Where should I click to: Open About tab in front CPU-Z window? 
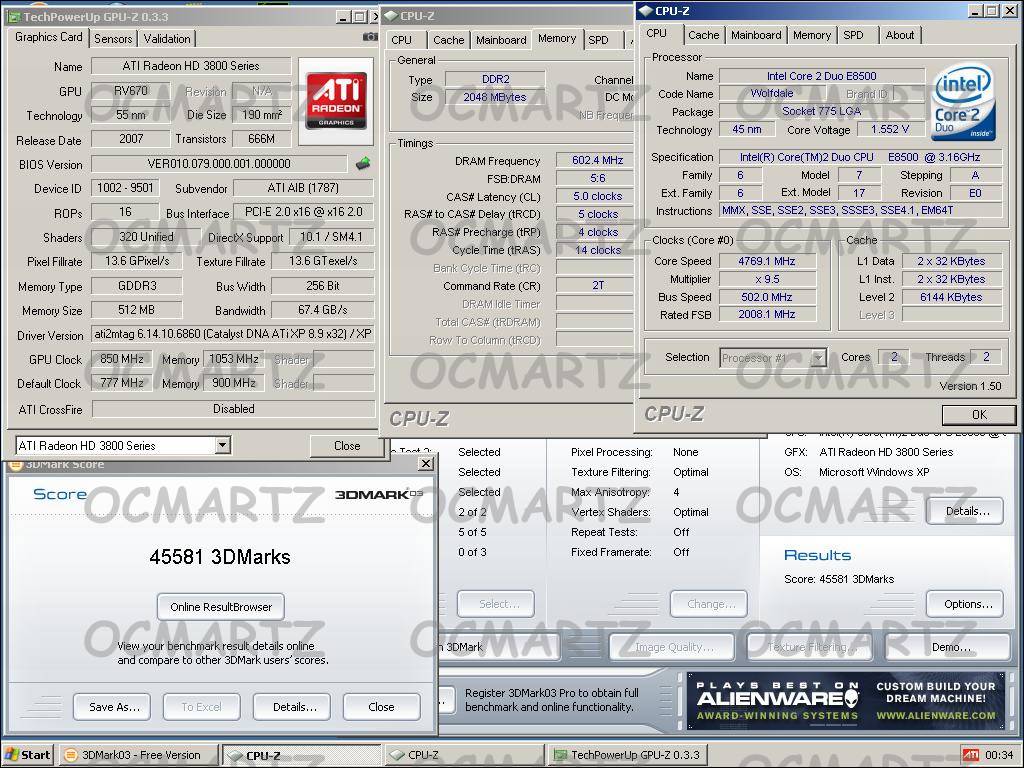899,35
